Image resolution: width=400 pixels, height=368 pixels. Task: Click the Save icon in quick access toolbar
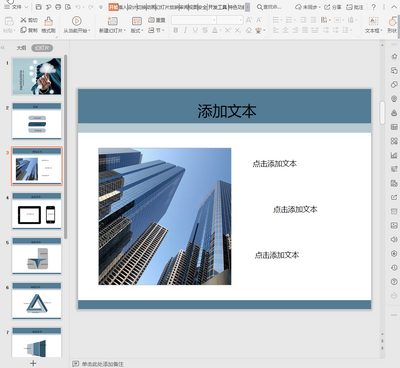tap(39, 7)
